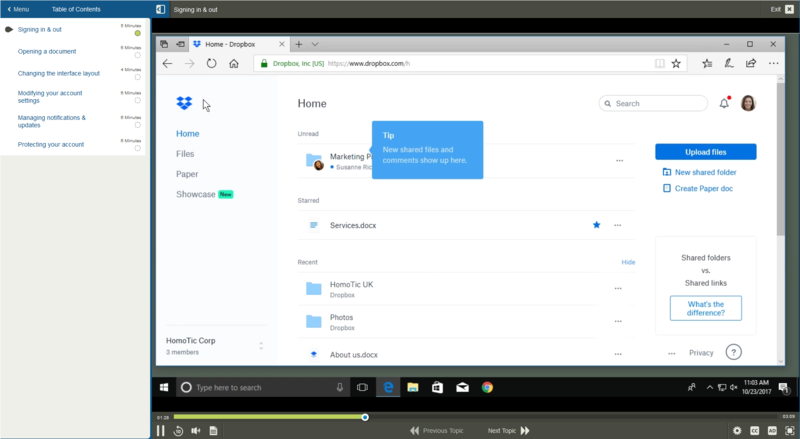Click the Dropbox search field
Viewport: 800px width, 439px height.
653,104
